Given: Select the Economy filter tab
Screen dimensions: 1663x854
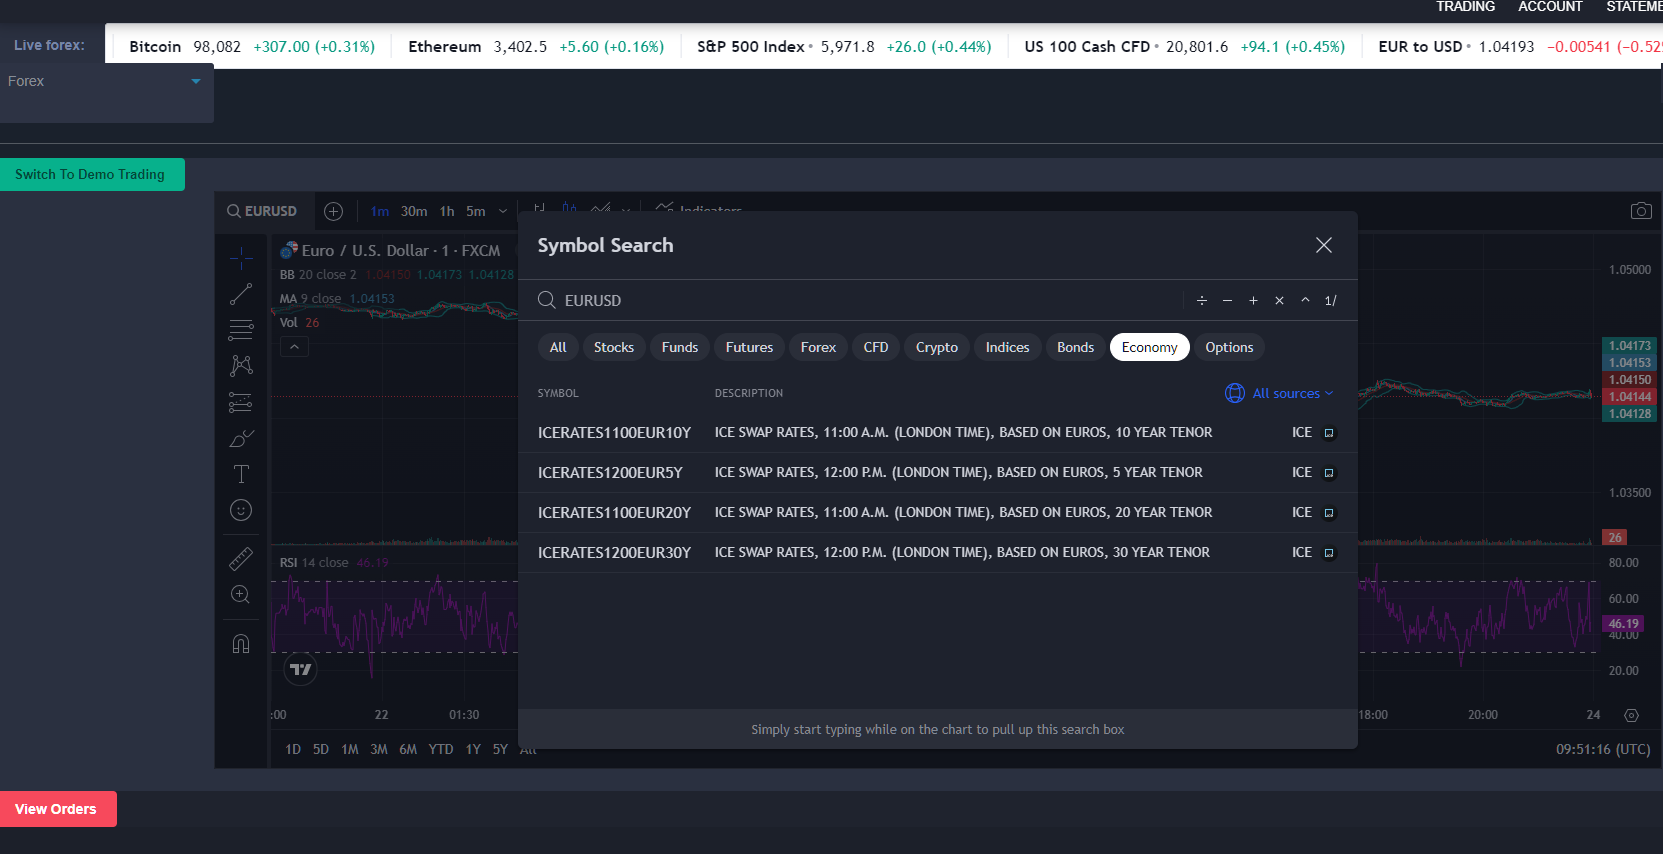Looking at the screenshot, I should click(1150, 347).
